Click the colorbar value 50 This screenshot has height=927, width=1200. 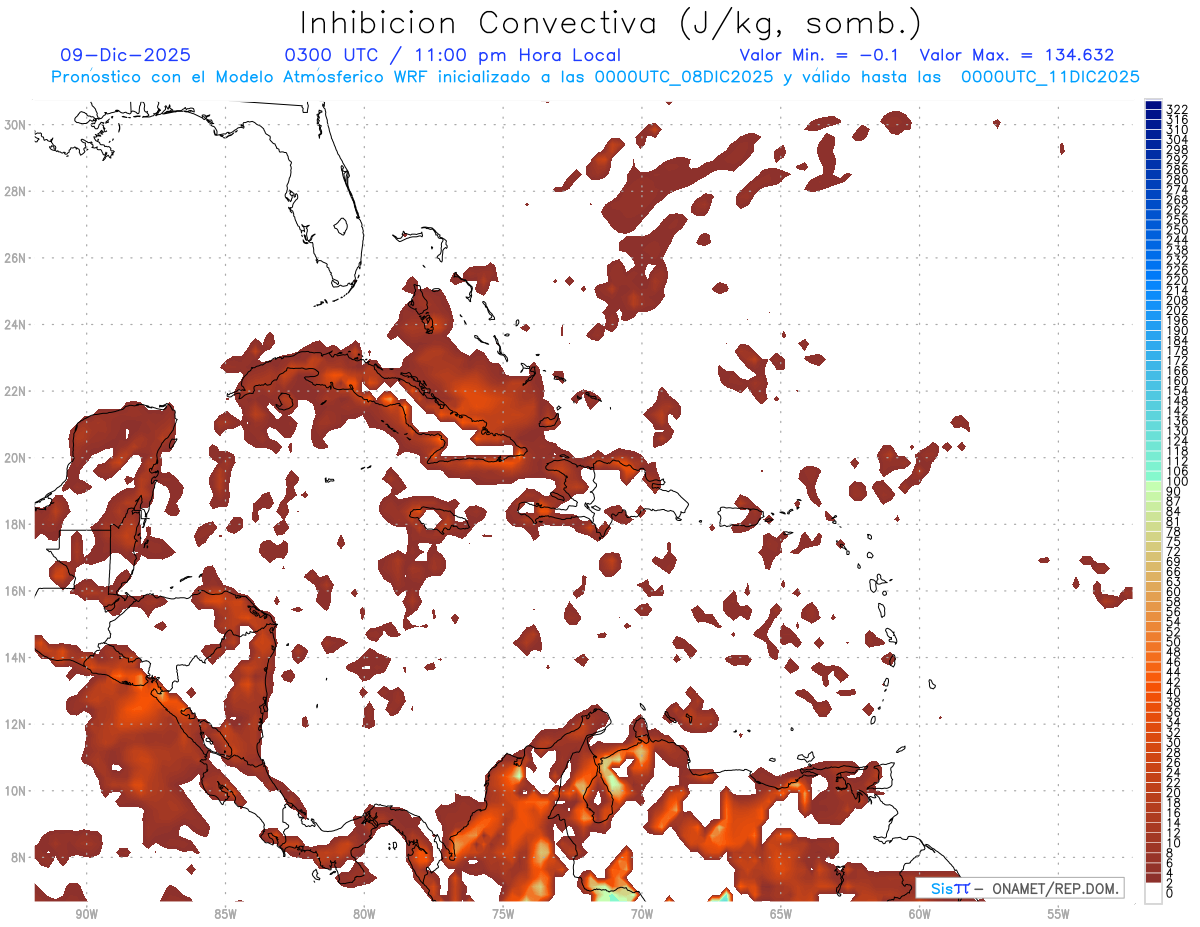(x=1174, y=642)
